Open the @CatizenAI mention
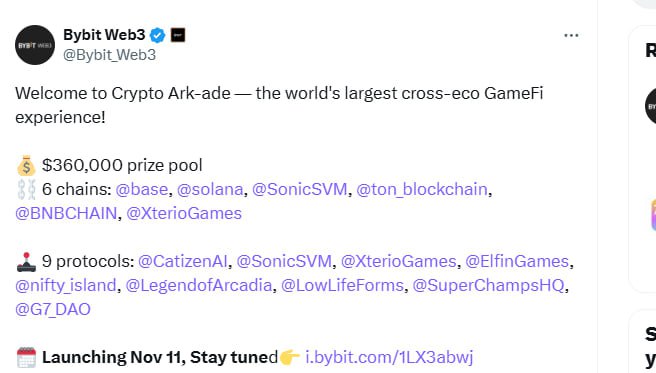The width and height of the screenshot is (656, 373). (182, 261)
